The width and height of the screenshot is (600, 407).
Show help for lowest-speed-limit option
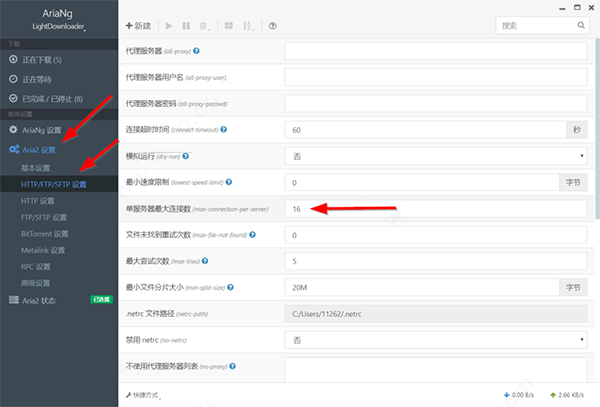(x=229, y=182)
